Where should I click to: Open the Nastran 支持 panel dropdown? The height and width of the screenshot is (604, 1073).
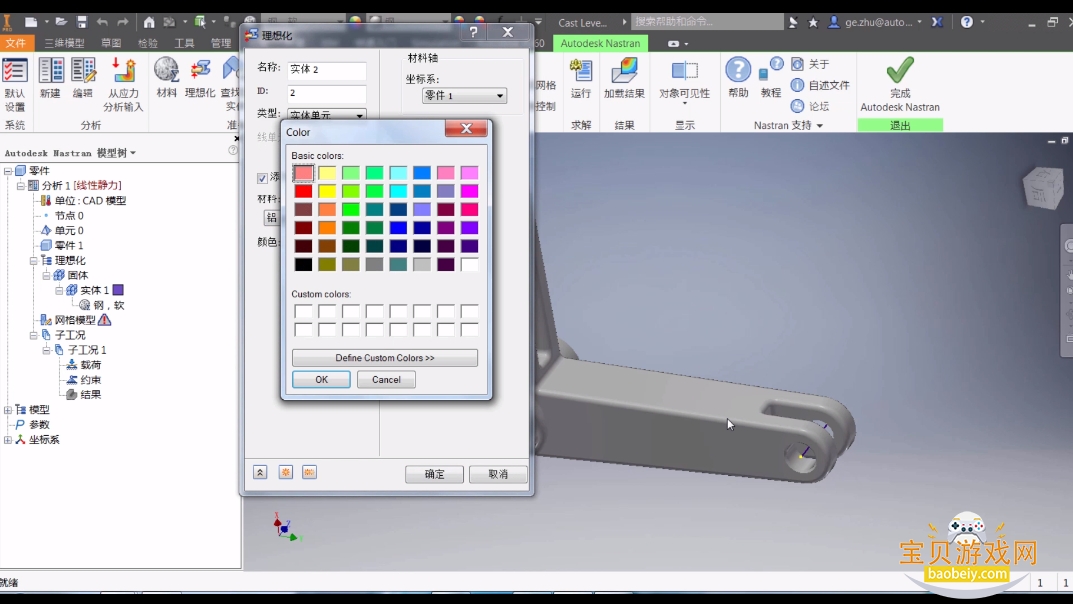coord(820,126)
